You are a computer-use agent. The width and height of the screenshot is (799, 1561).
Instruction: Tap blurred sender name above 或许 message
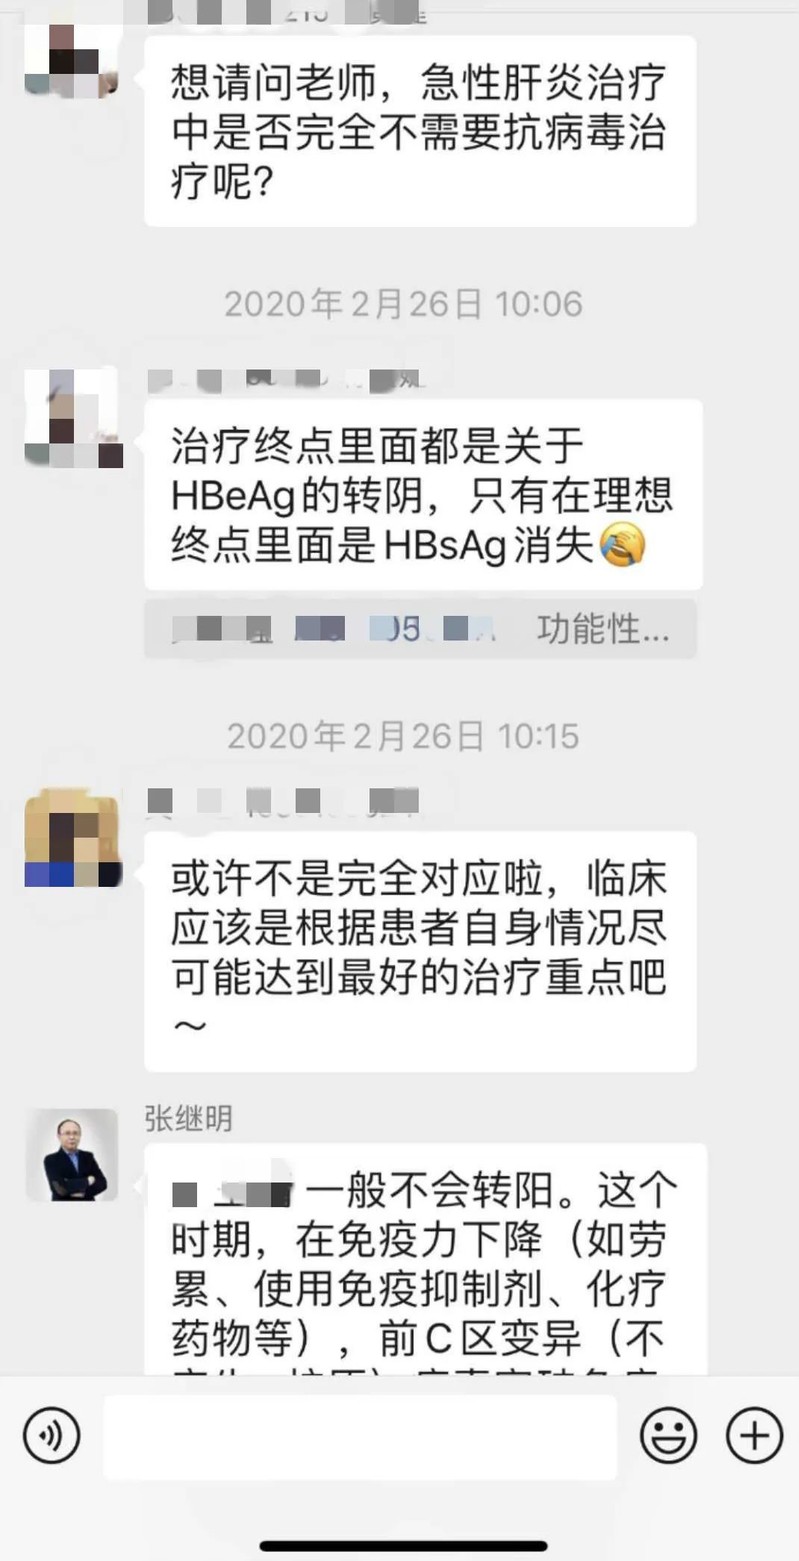coord(283,800)
